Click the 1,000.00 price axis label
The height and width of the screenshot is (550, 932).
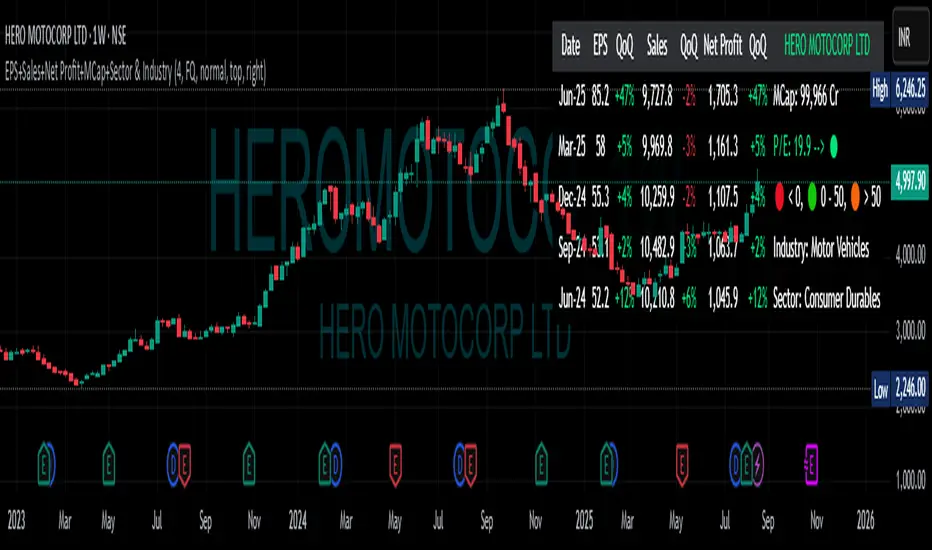[x=910, y=480]
